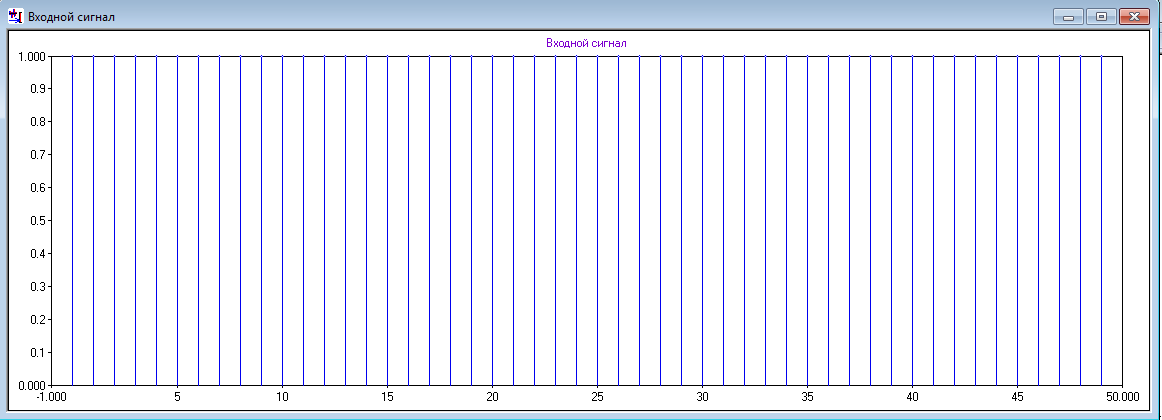Click y-axis label 0.000
Image resolution: width=1162 pixels, height=420 pixels.
point(31,385)
